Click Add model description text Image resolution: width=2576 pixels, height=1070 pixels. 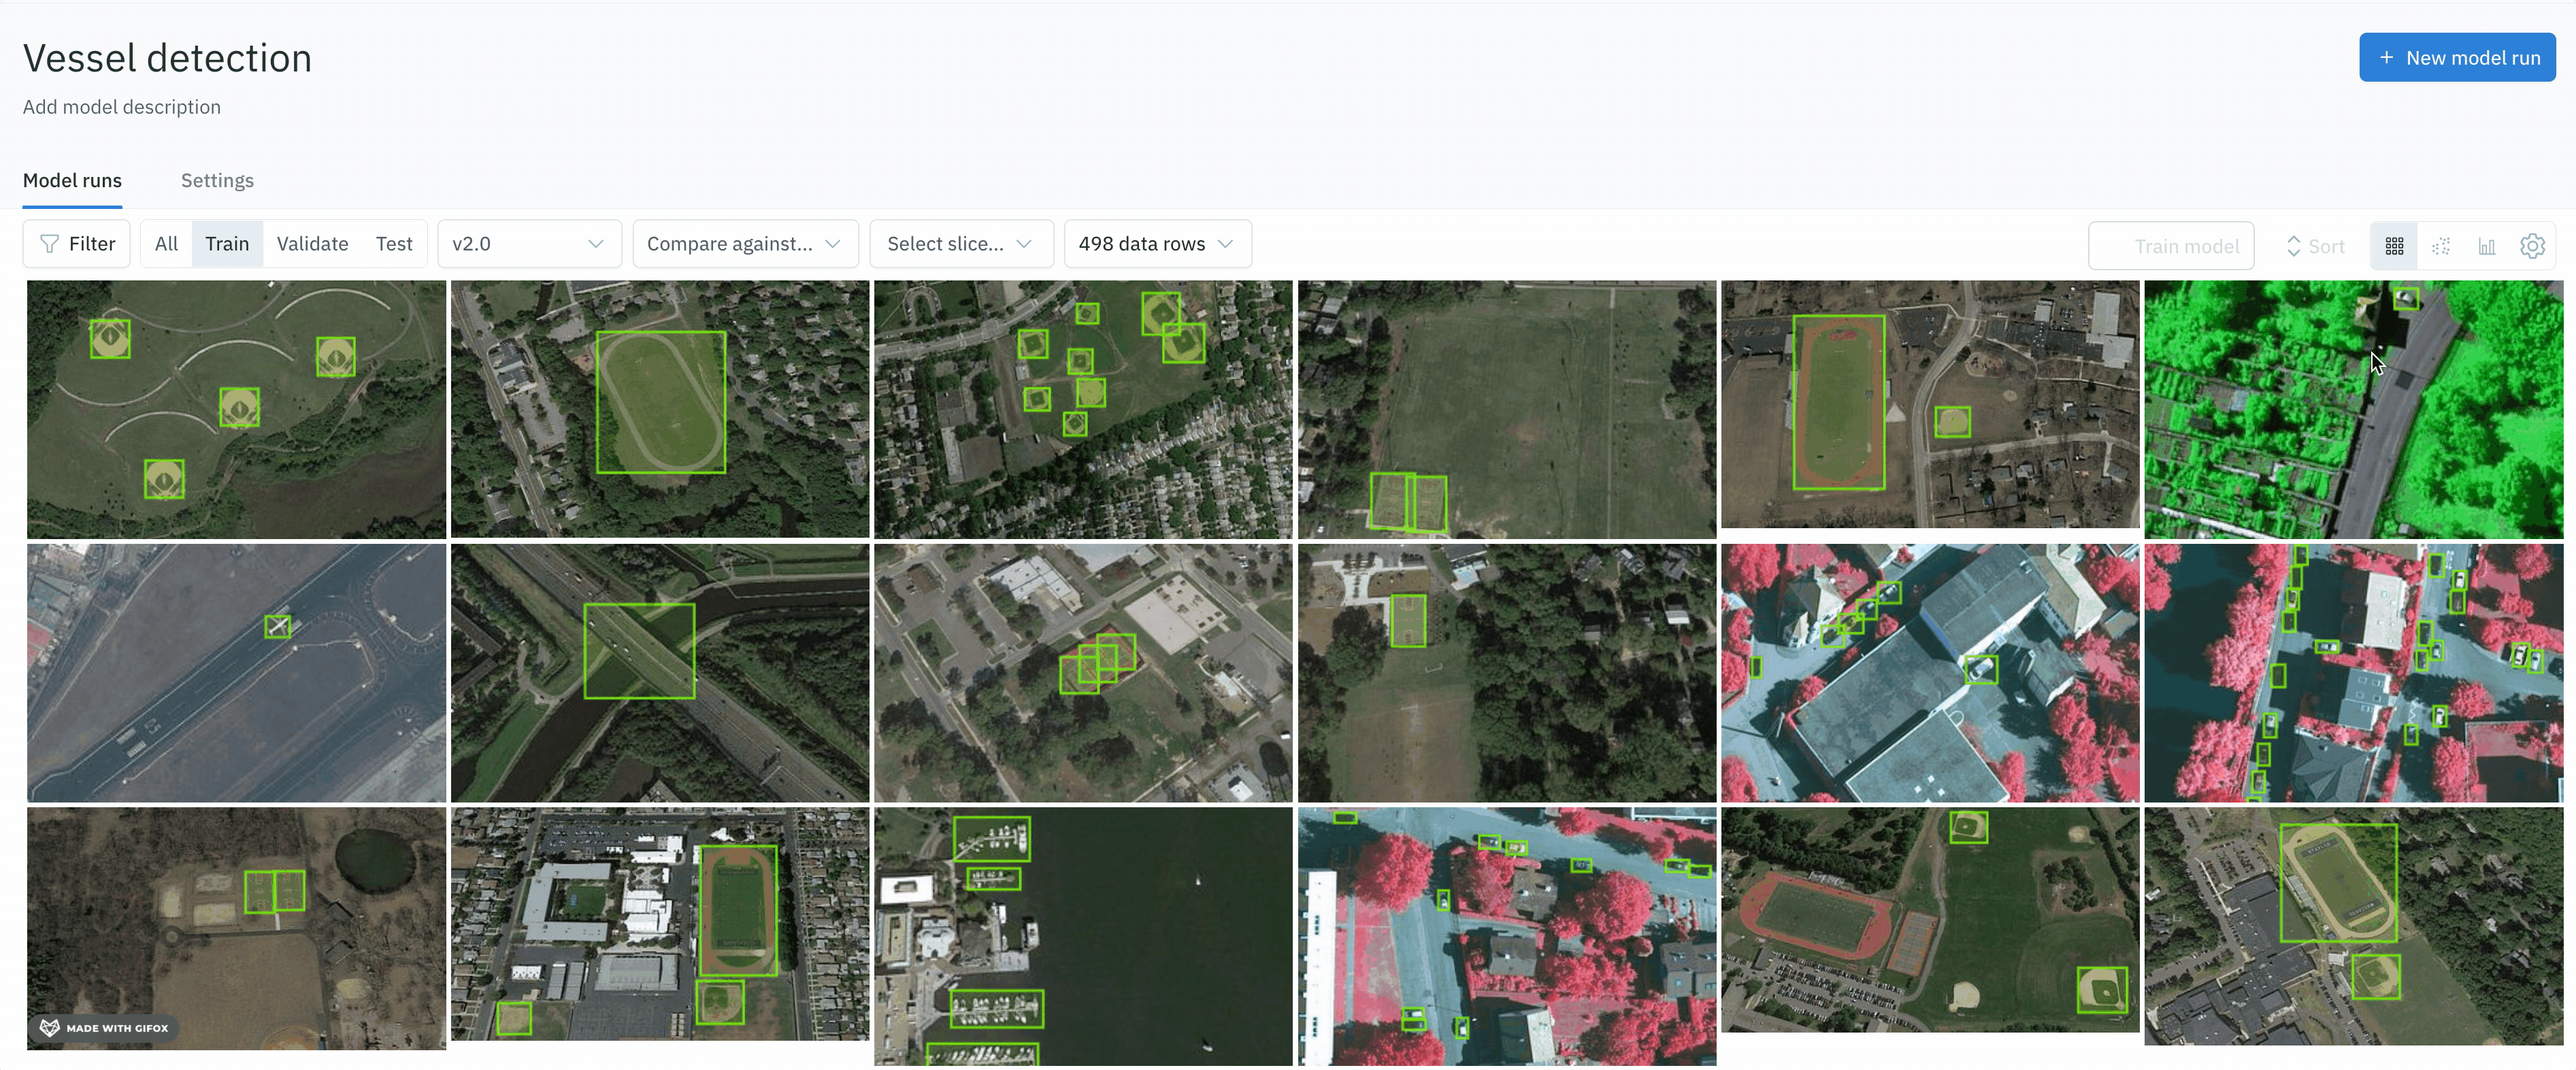[x=122, y=107]
